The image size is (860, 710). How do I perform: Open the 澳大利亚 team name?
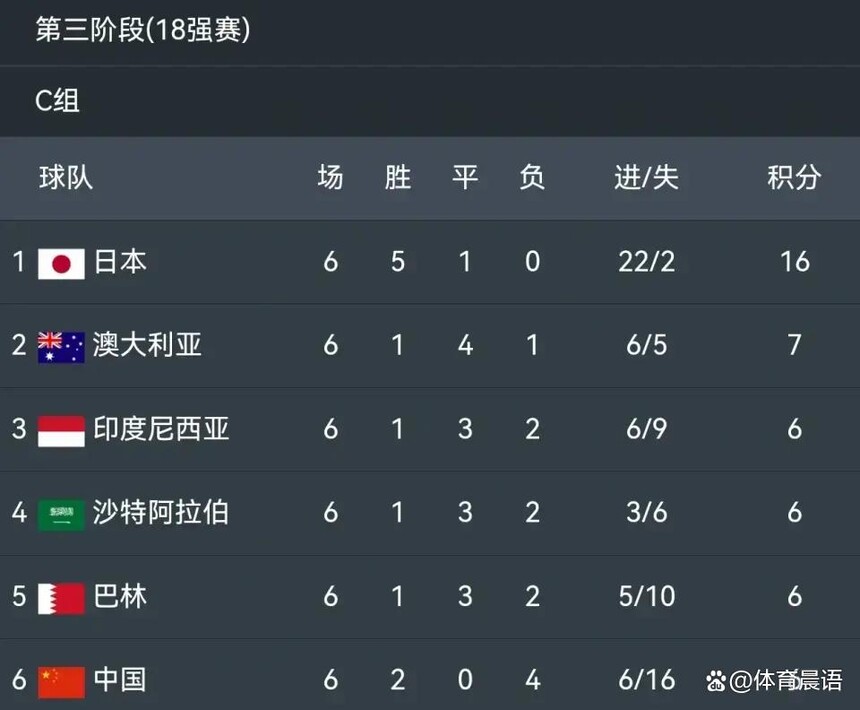147,345
